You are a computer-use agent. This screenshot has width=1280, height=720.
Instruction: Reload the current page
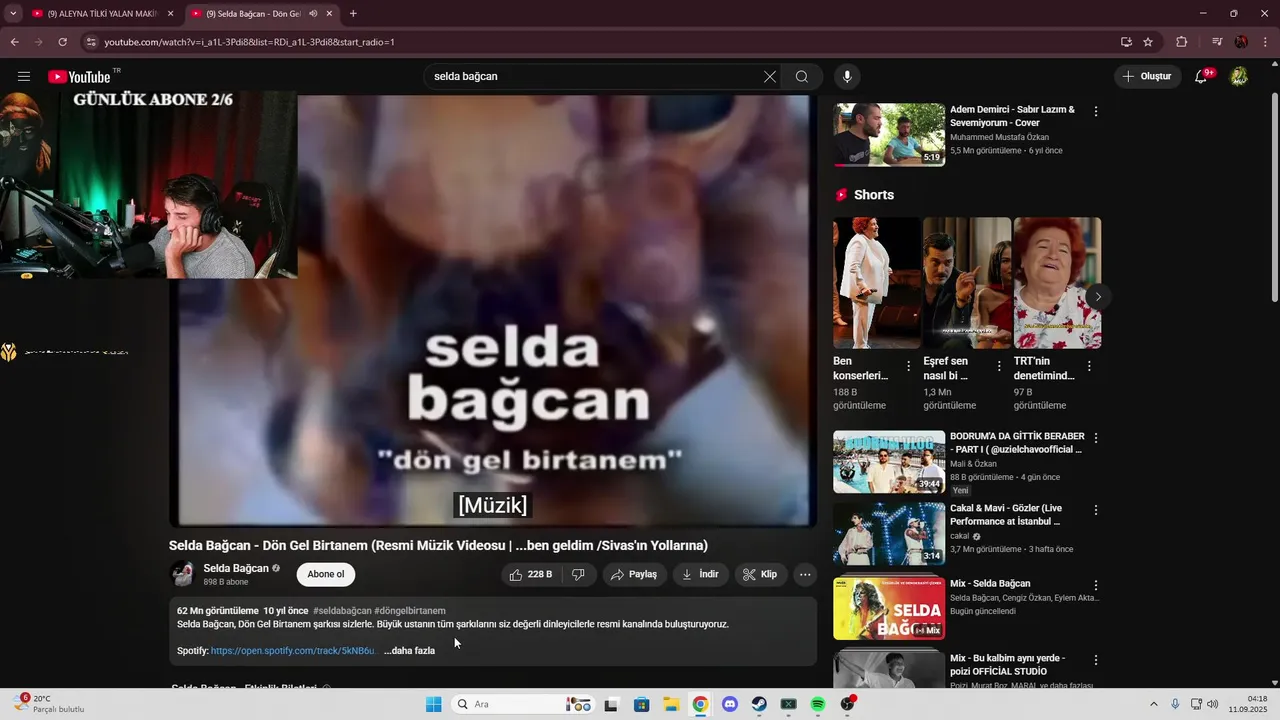tap(62, 42)
